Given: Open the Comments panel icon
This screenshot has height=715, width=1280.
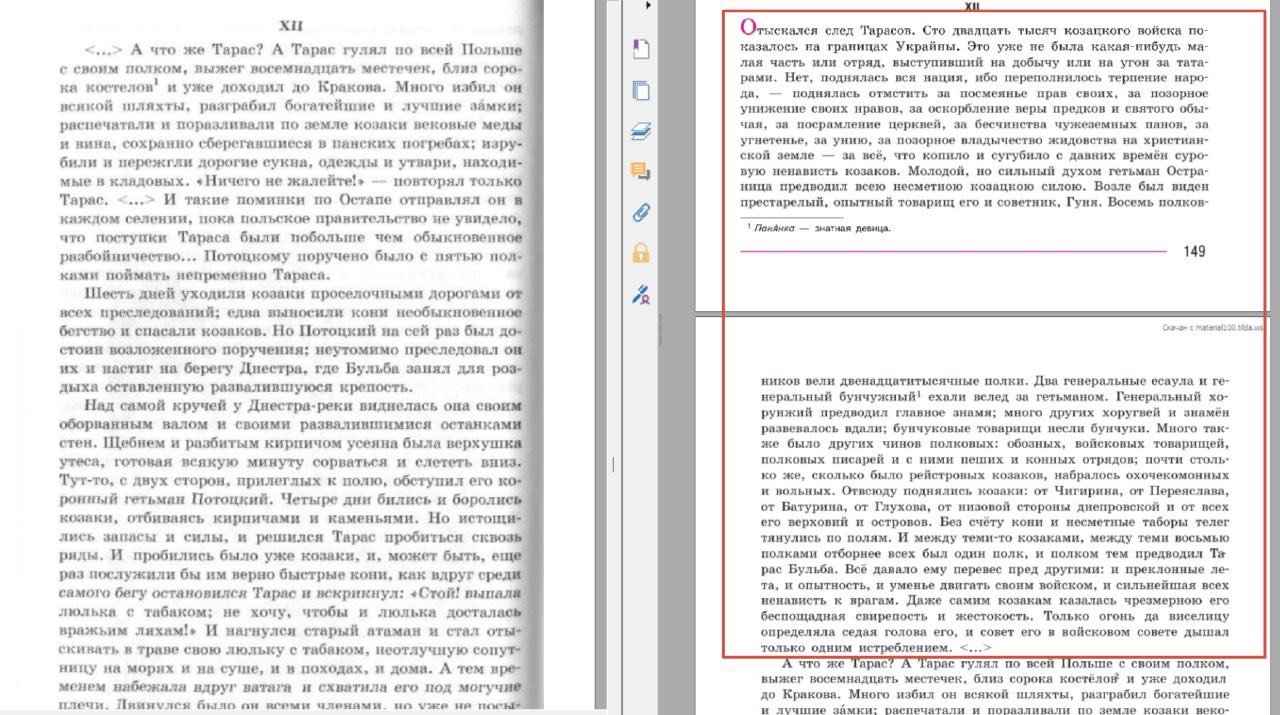Looking at the screenshot, I should (x=640, y=172).
